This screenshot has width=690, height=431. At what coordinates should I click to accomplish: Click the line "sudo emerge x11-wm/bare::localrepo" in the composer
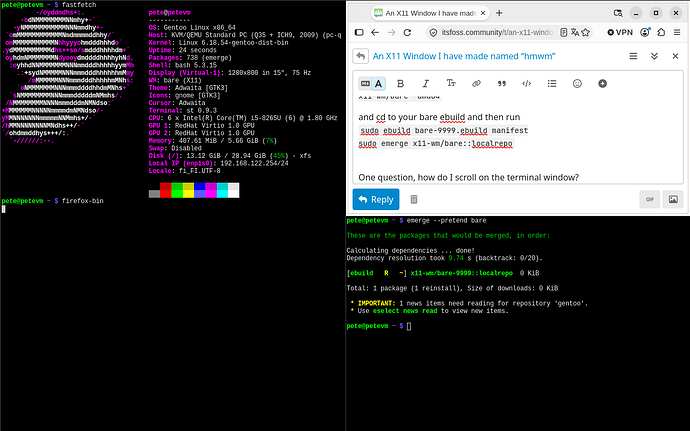(x=436, y=144)
